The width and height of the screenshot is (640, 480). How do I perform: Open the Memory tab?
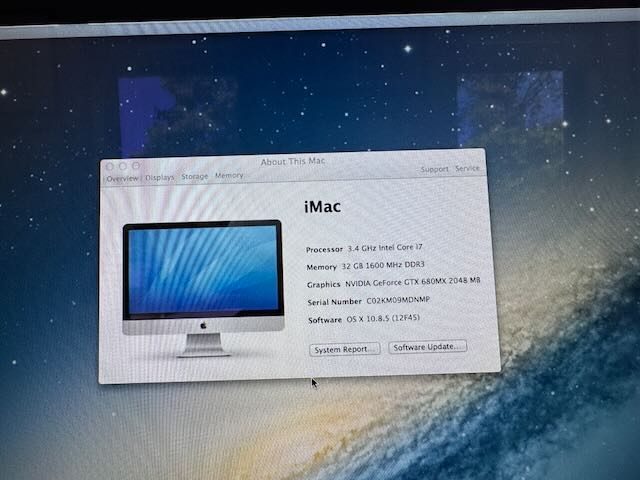click(x=229, y=175)
